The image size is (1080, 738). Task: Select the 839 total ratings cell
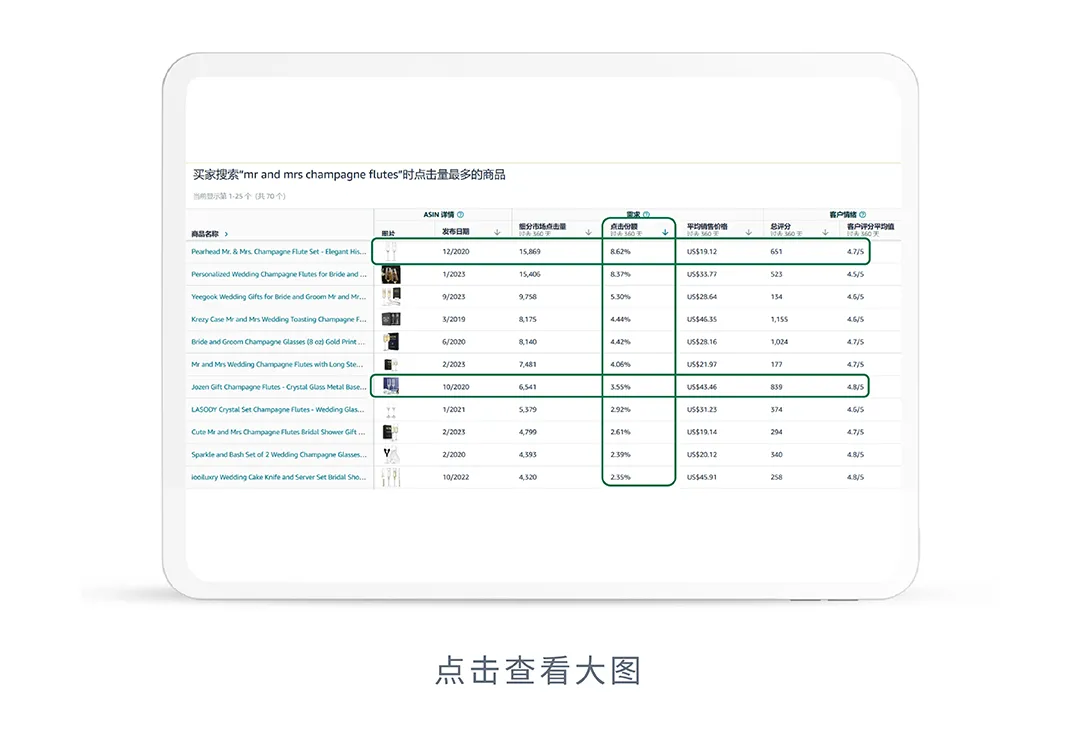[x=777, y=387]
